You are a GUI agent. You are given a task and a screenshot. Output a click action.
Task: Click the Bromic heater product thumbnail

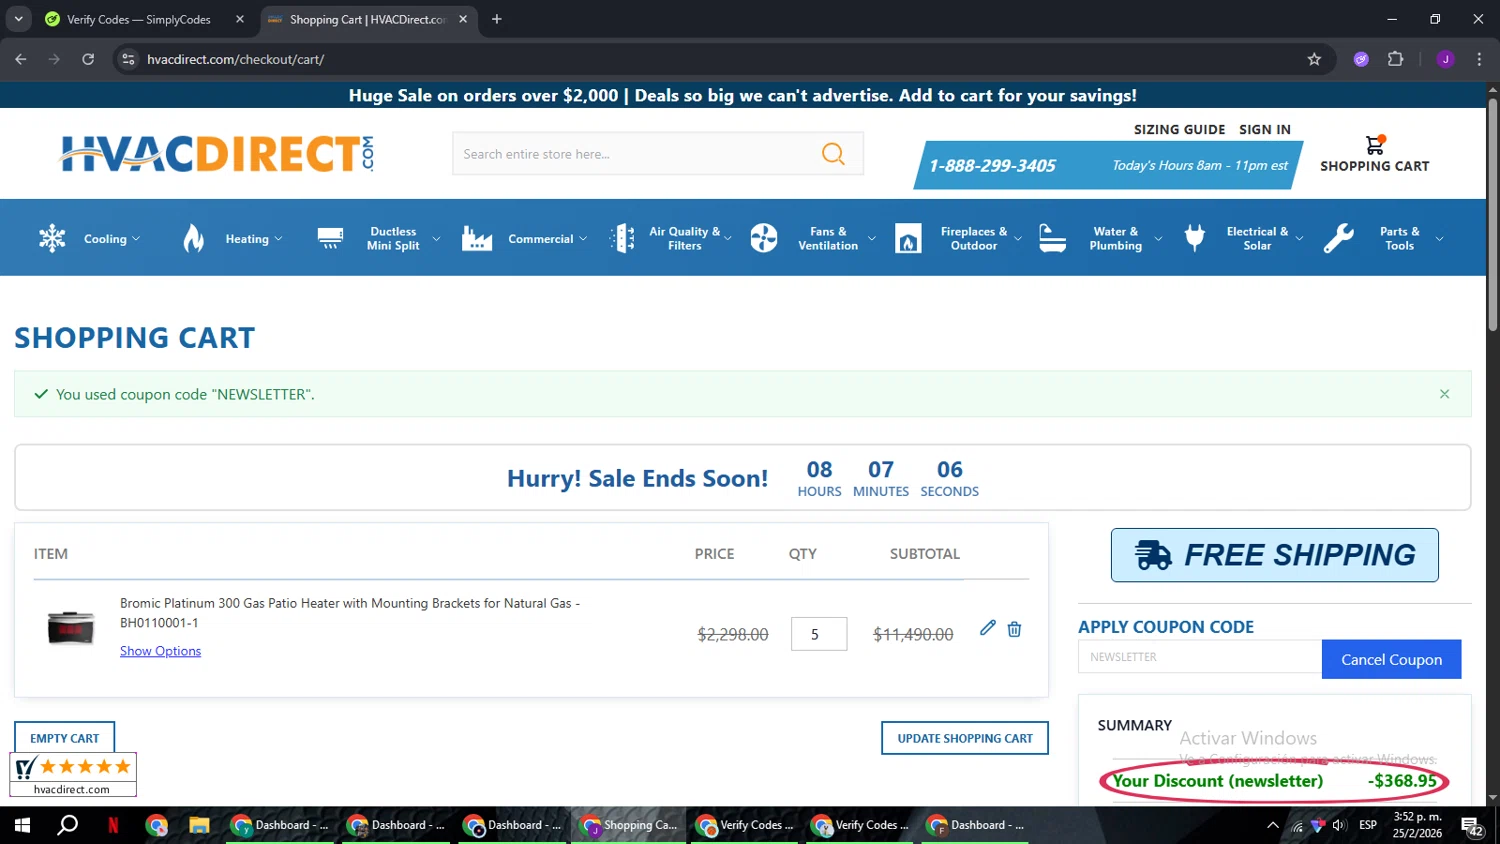point(71,628)
